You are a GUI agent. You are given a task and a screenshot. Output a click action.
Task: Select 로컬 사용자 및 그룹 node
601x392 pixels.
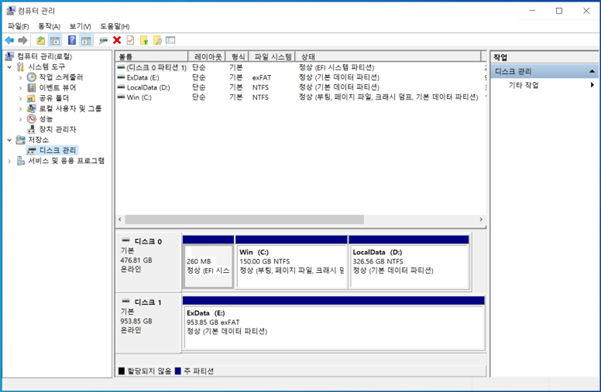[x=70, y=108]
